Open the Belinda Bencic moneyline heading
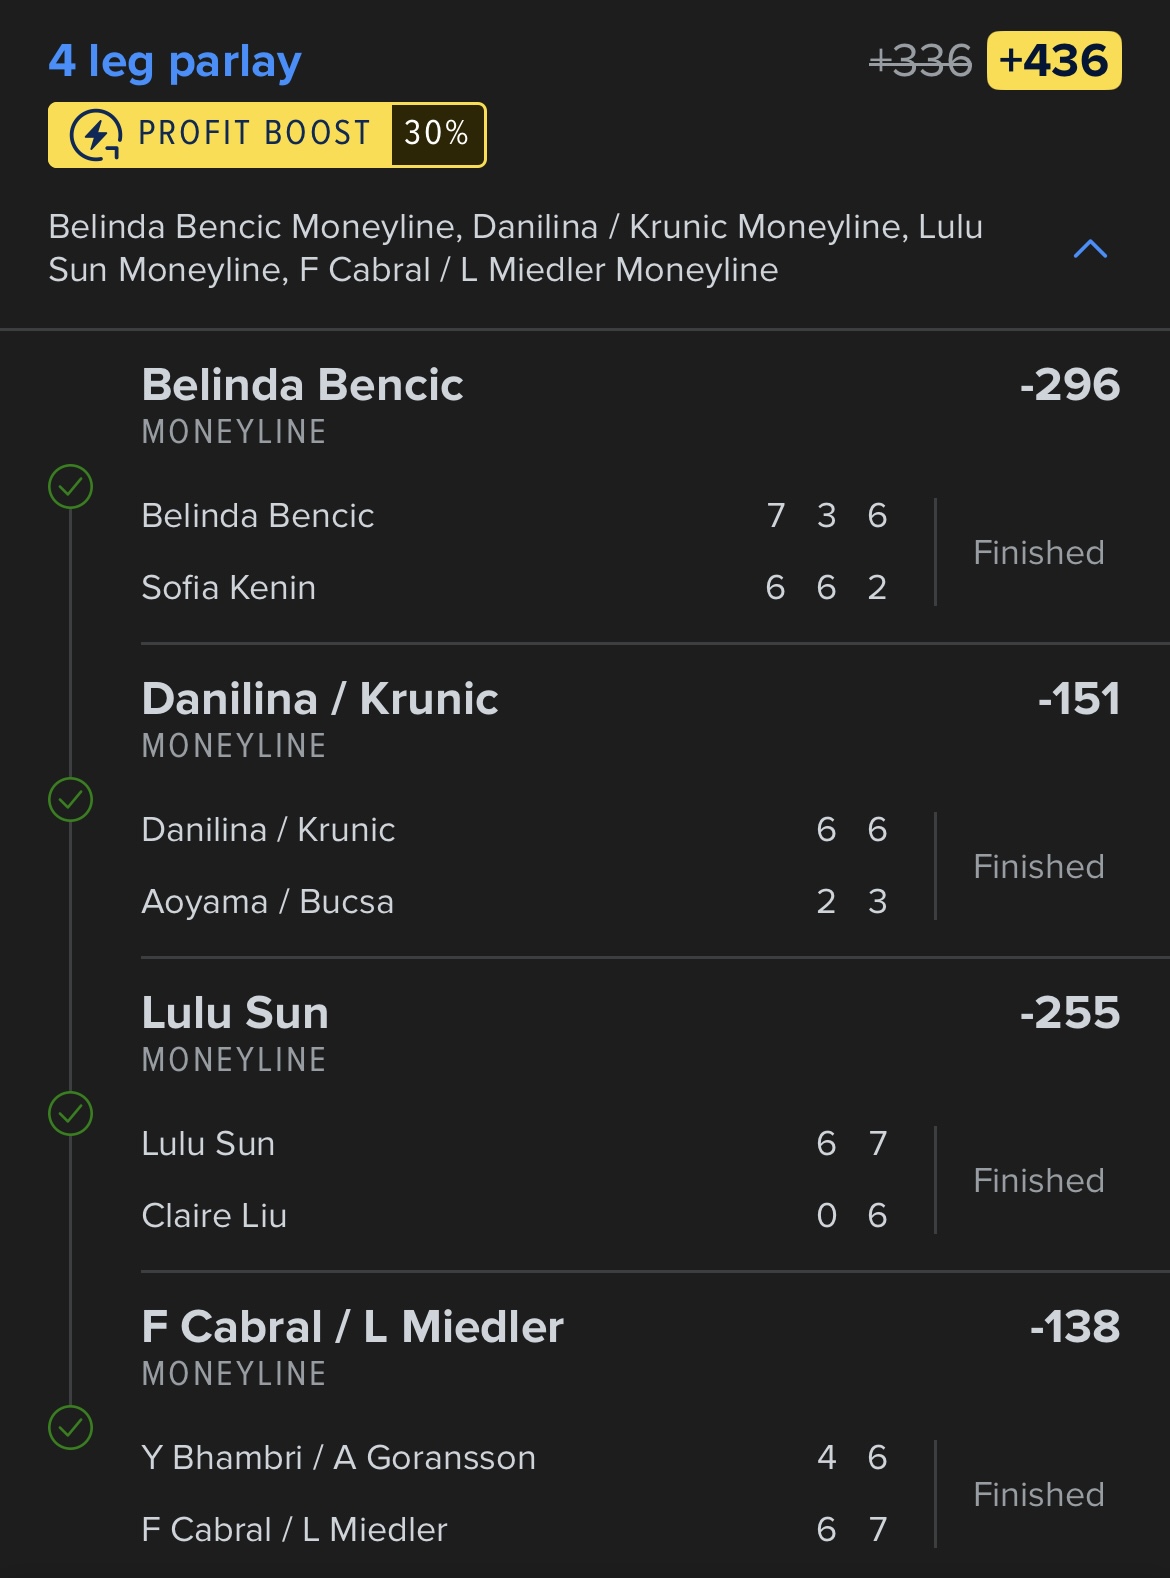The image size is (1170, 1578). [x=302, y=386]
